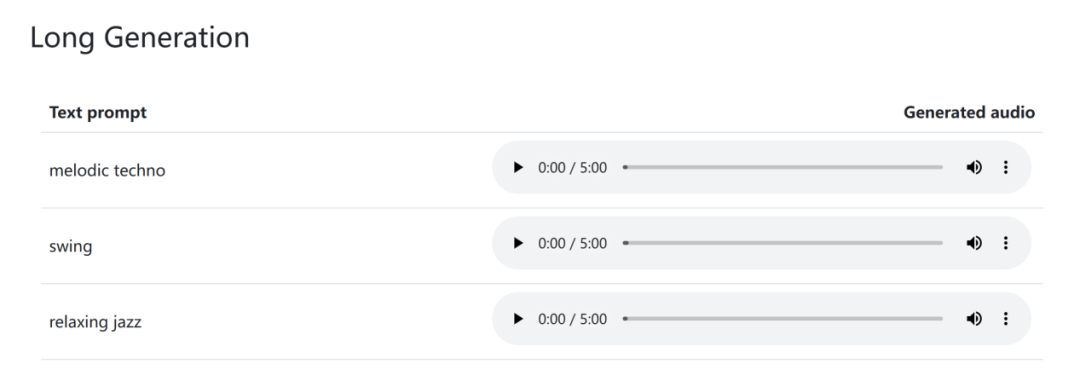Viewport: 1080px width, 387px height.
Task: Click the Generated audio column header
Action: pyautogui.click(x=969, y=112)
